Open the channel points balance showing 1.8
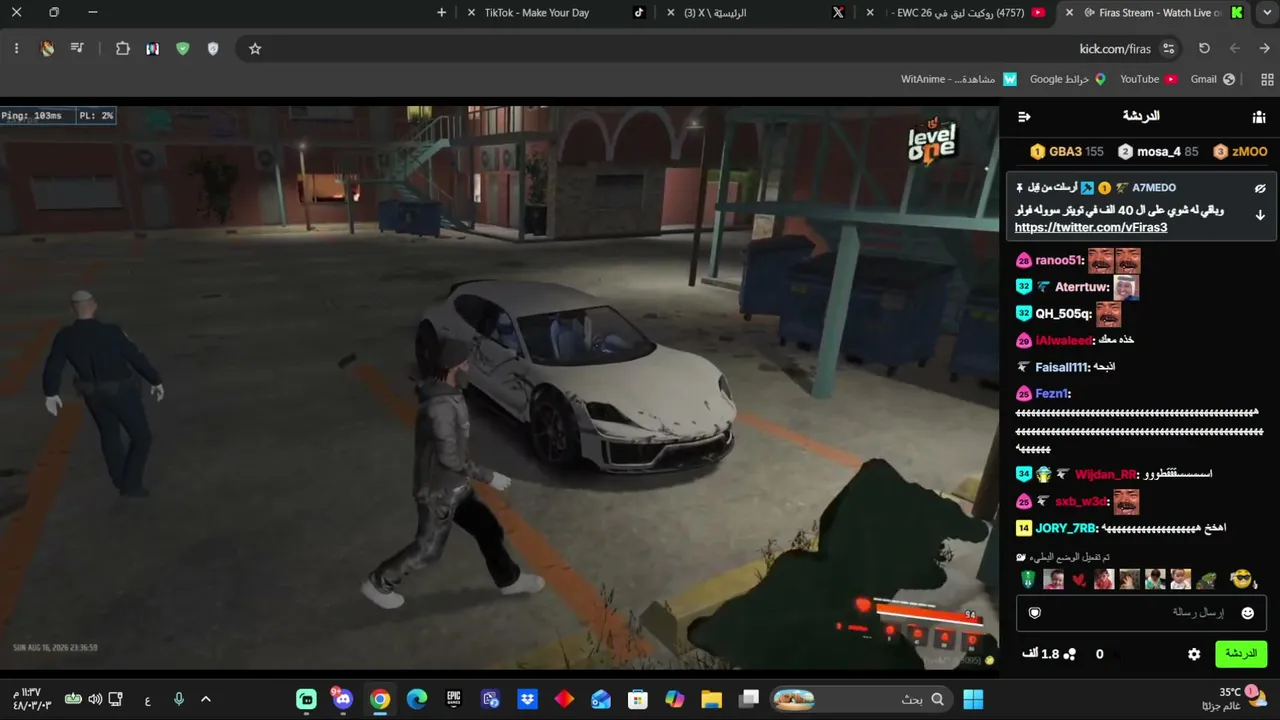 tap(1049, 654)
